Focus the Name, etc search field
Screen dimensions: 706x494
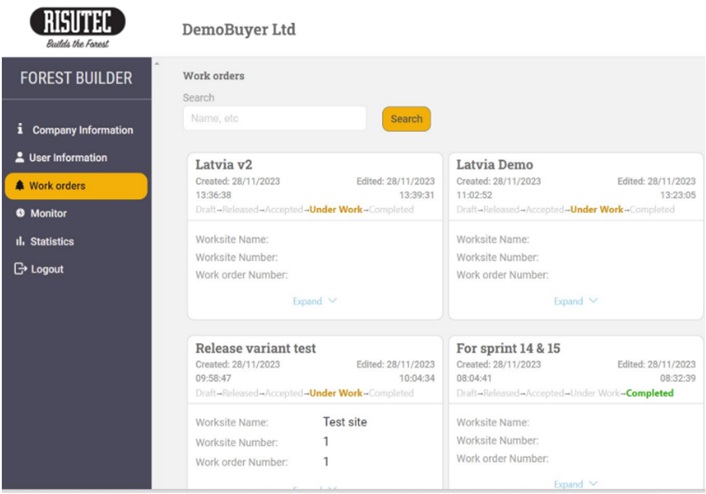coord(274,118)
